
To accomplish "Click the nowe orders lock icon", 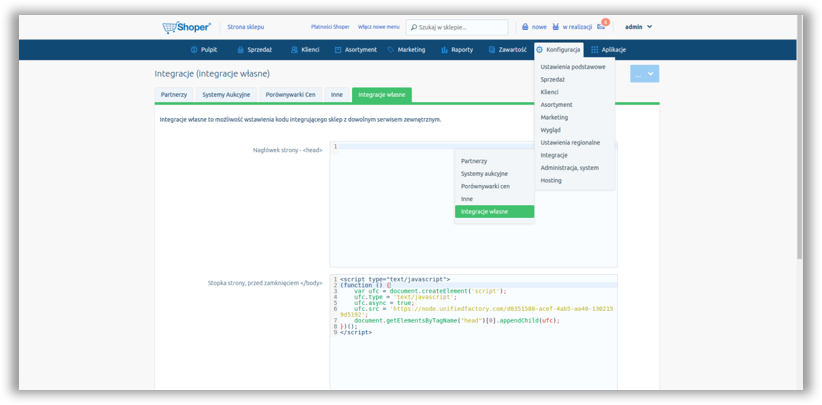I will tap(525, 27).
